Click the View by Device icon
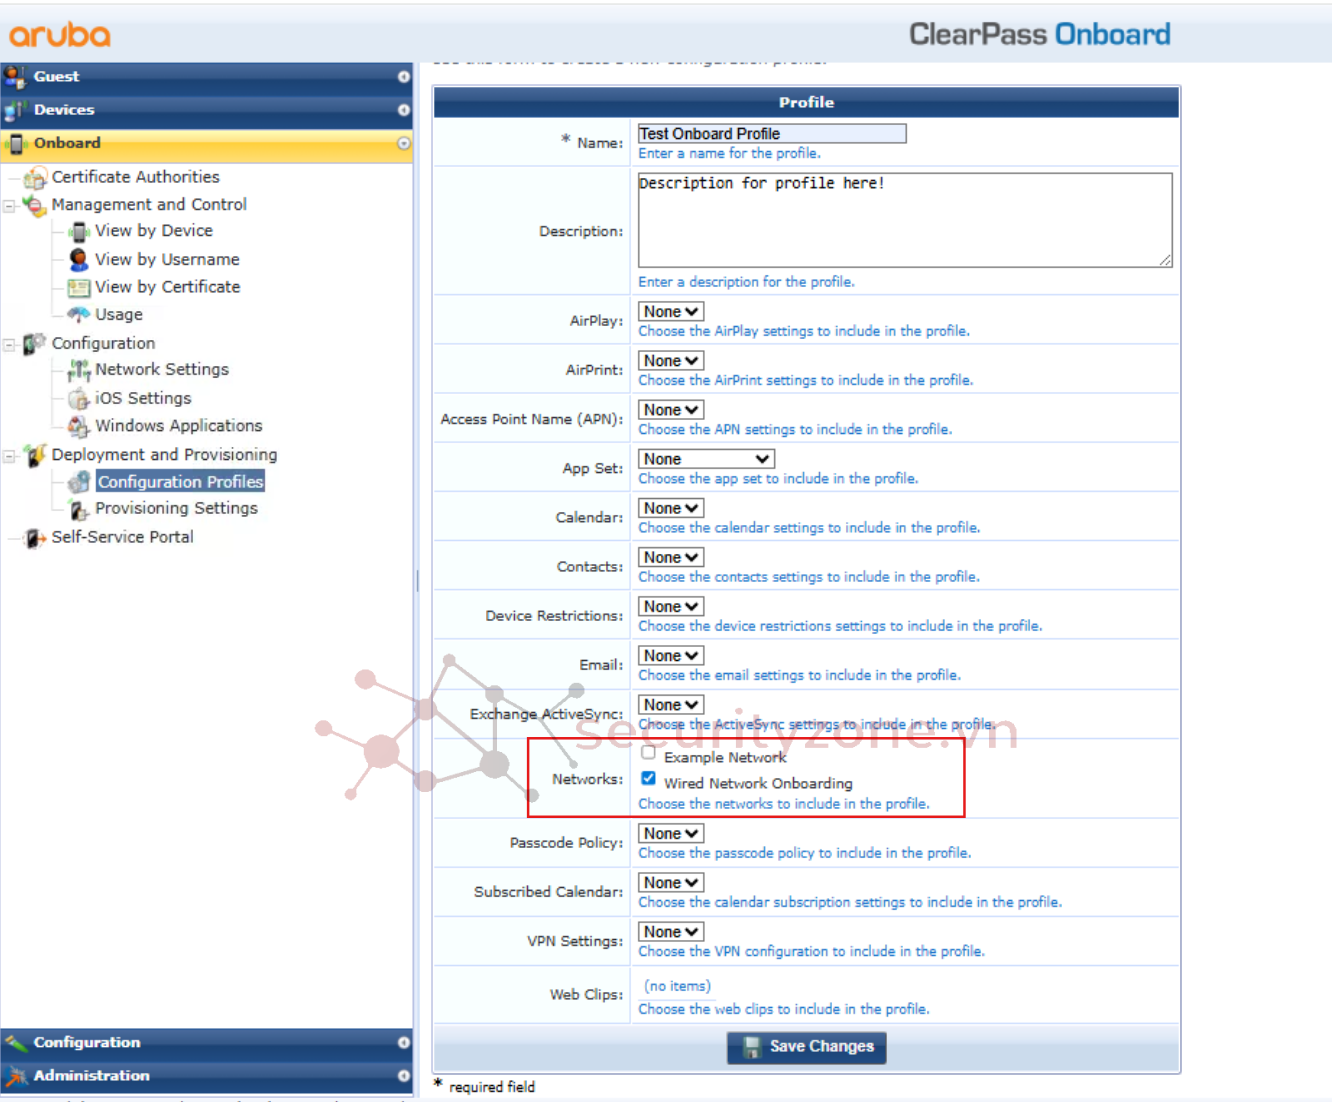 tap(79, 232)
